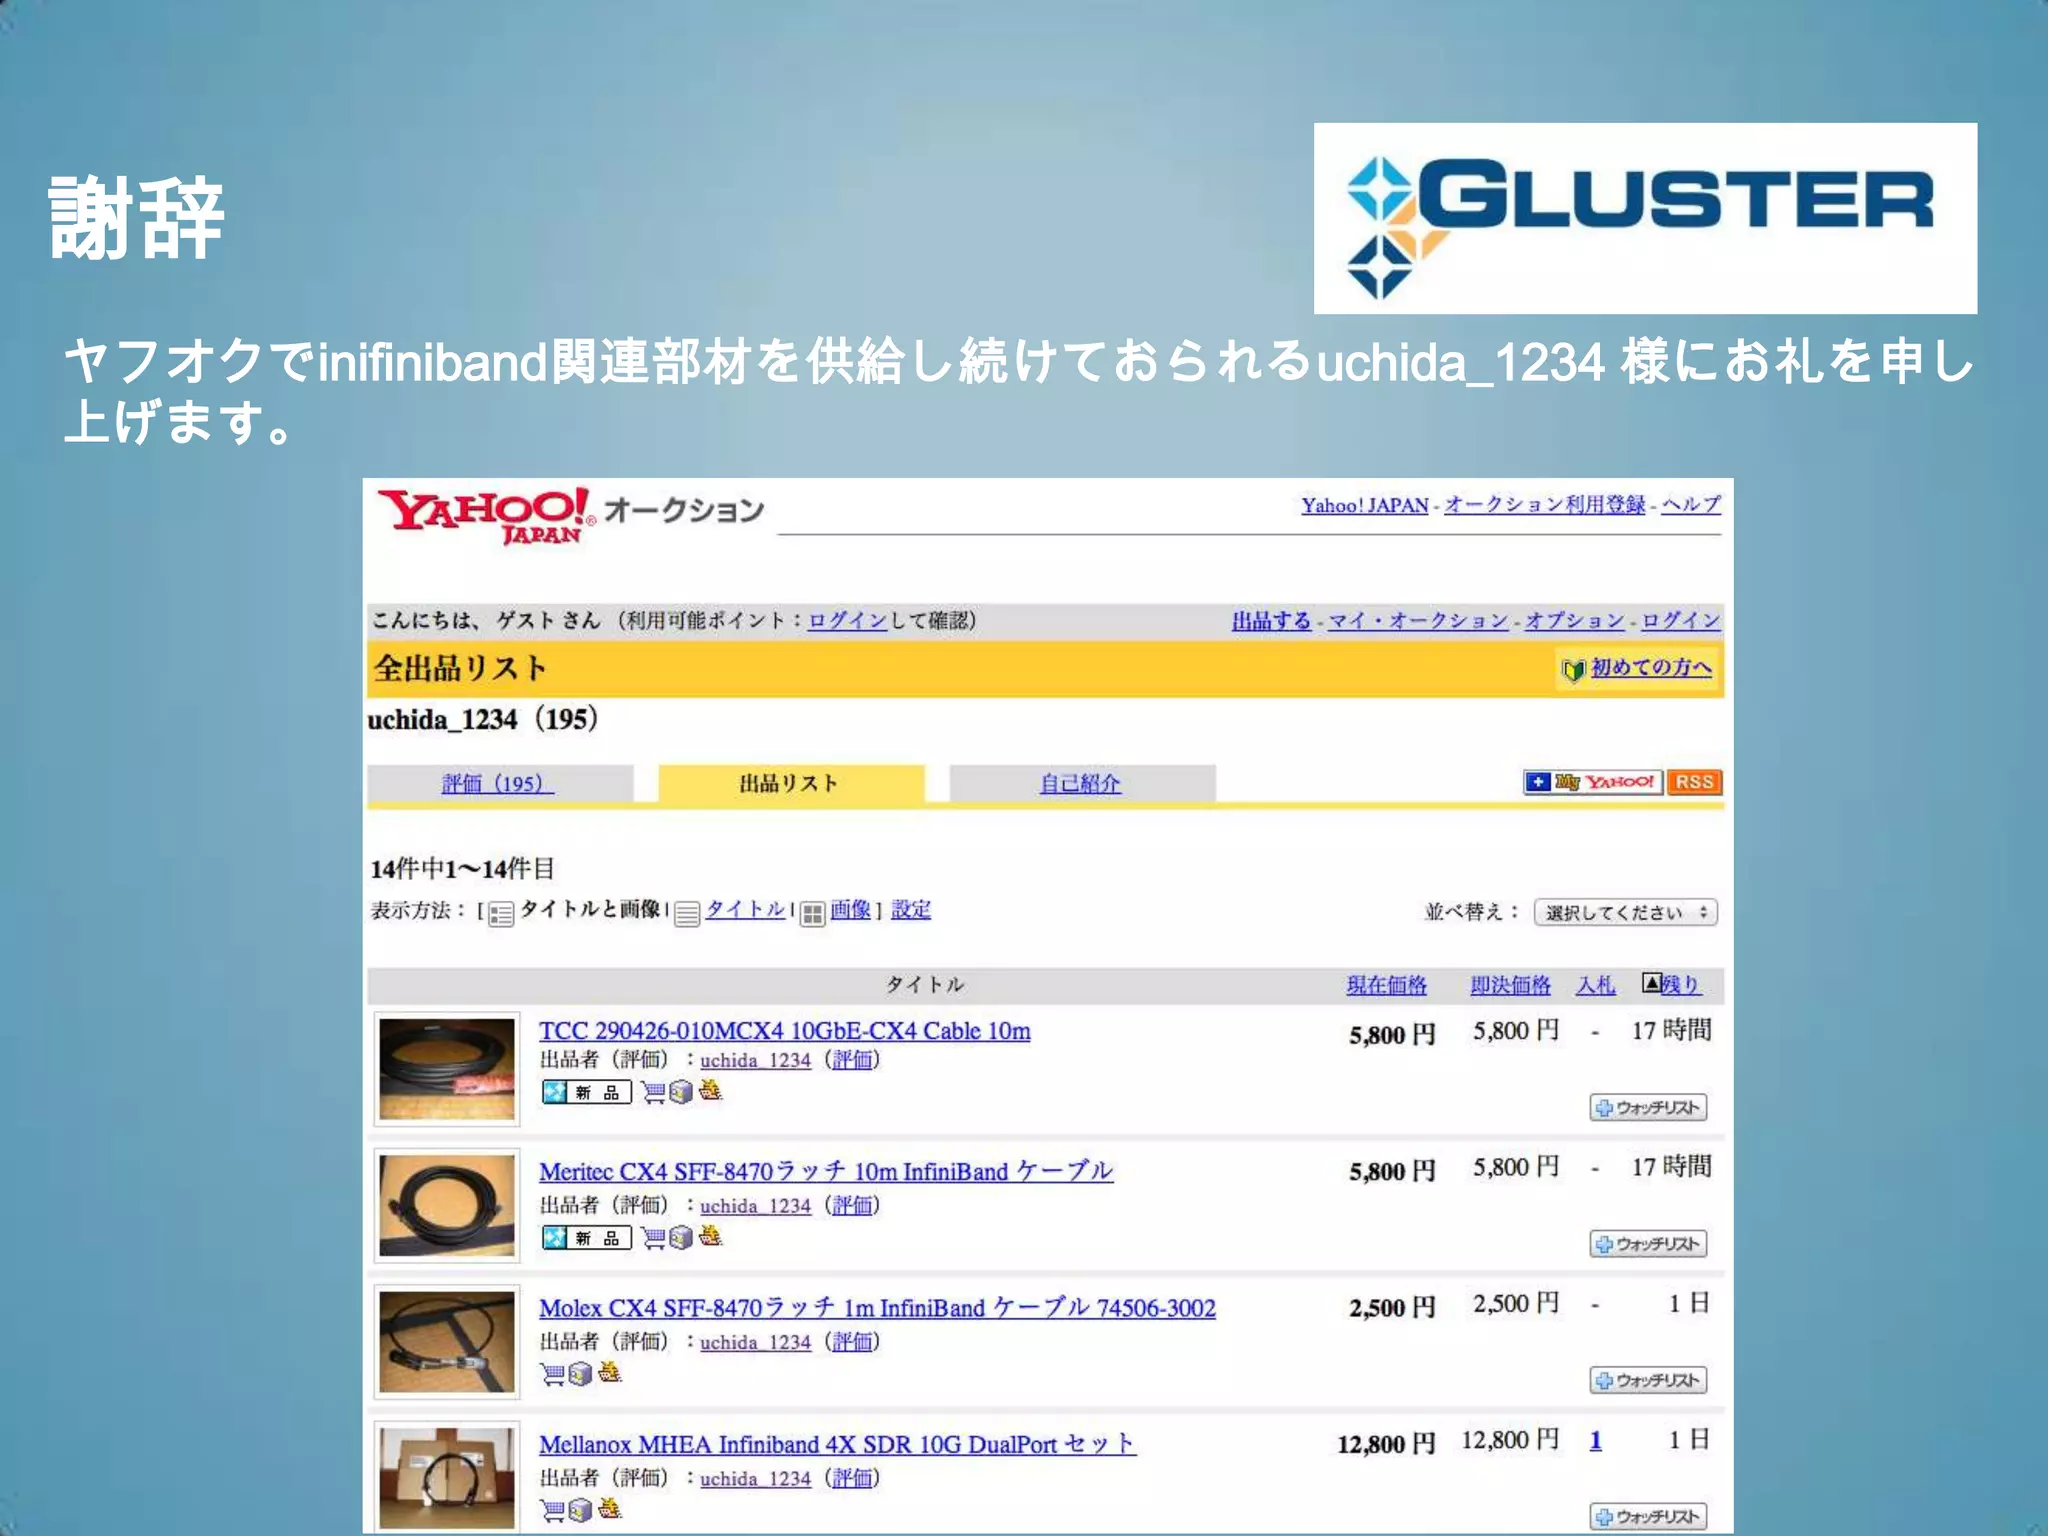Switch to the 評価 (195) tab
Image resolution: width=2048 pixels, height=1536 pixels.
coord(498,783)
